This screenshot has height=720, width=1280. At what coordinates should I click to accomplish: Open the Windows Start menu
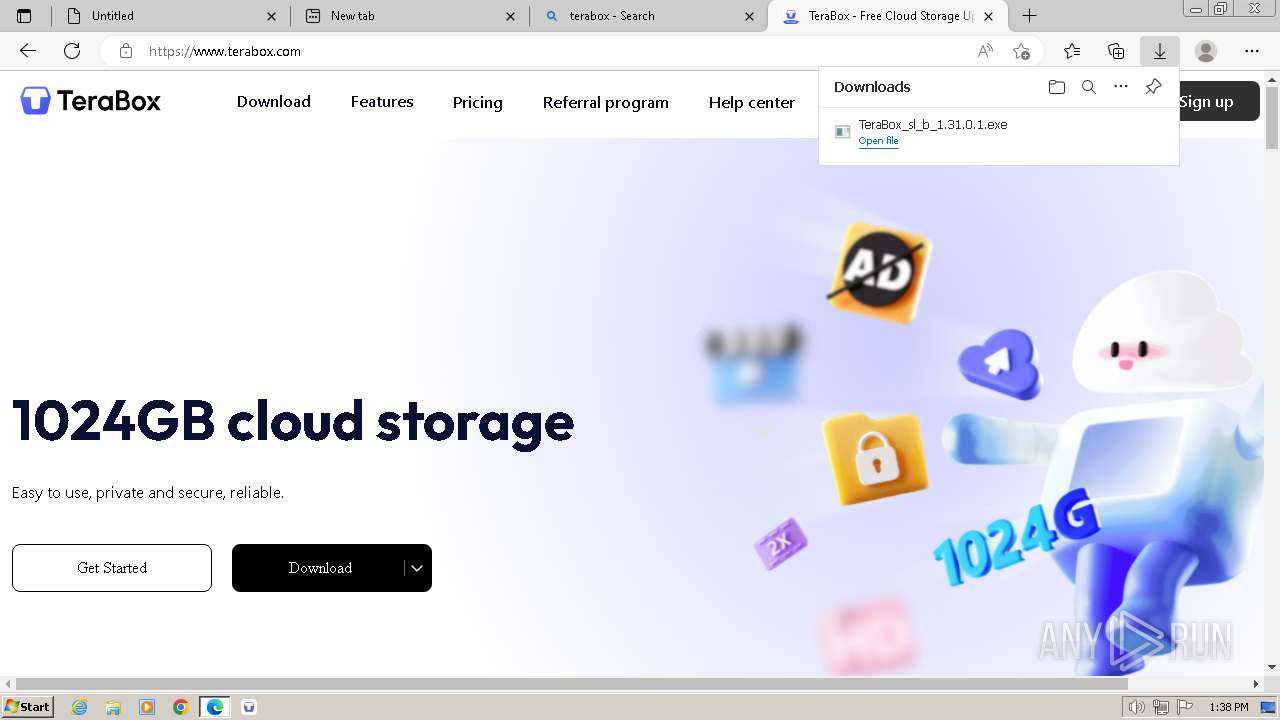click(x=28, y=707)
